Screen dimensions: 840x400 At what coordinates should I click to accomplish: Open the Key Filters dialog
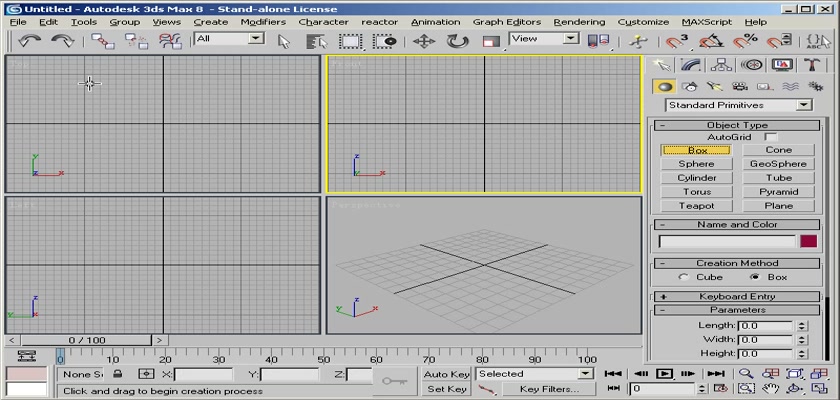tap(549, 389)
